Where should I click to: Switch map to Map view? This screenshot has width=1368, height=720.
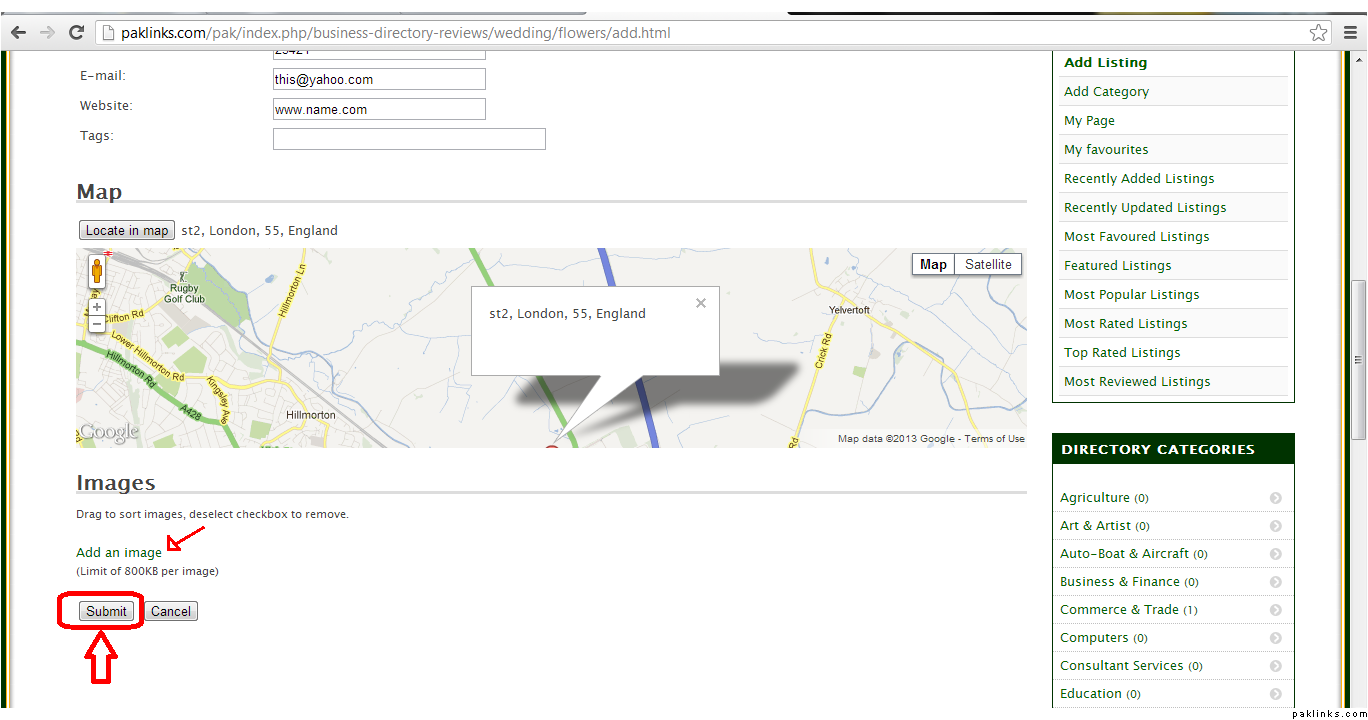(x=933, y=264)
